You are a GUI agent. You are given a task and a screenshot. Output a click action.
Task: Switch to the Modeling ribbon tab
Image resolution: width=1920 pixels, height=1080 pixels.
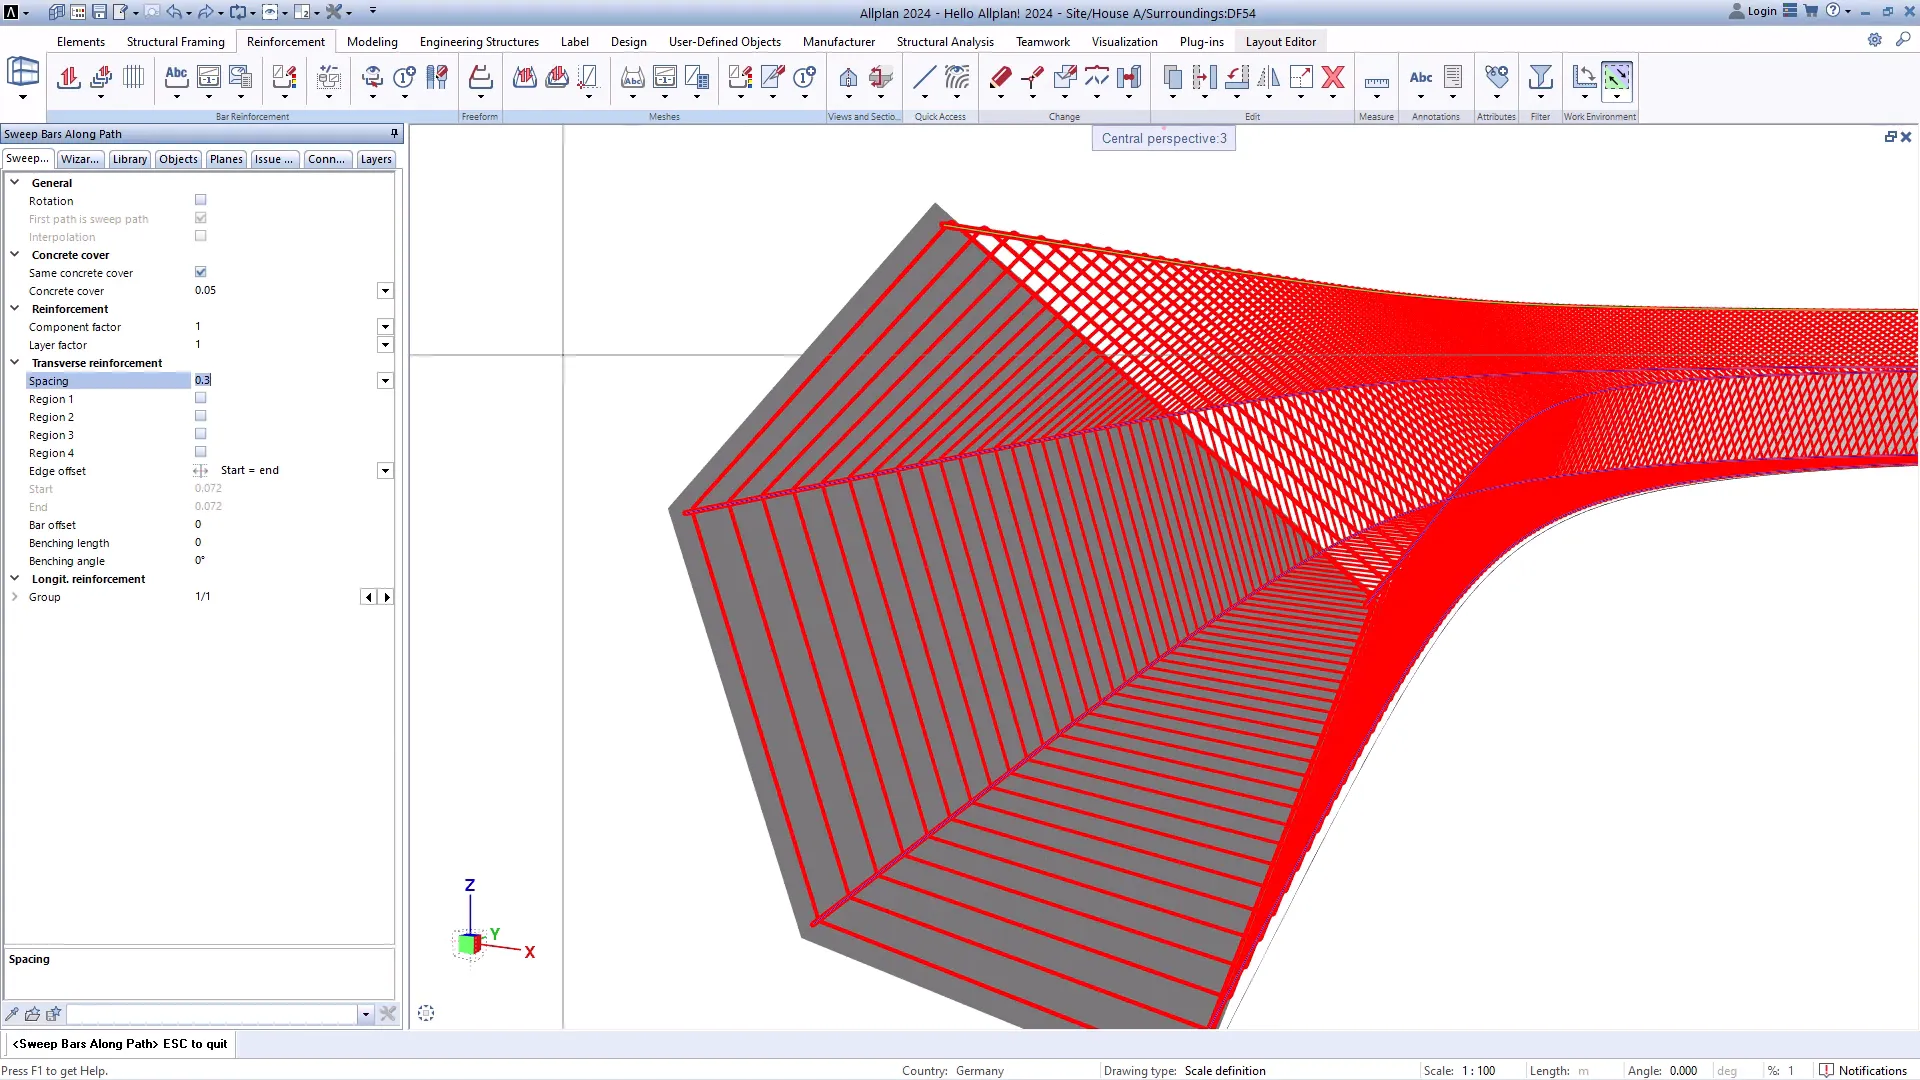point(371,42)
